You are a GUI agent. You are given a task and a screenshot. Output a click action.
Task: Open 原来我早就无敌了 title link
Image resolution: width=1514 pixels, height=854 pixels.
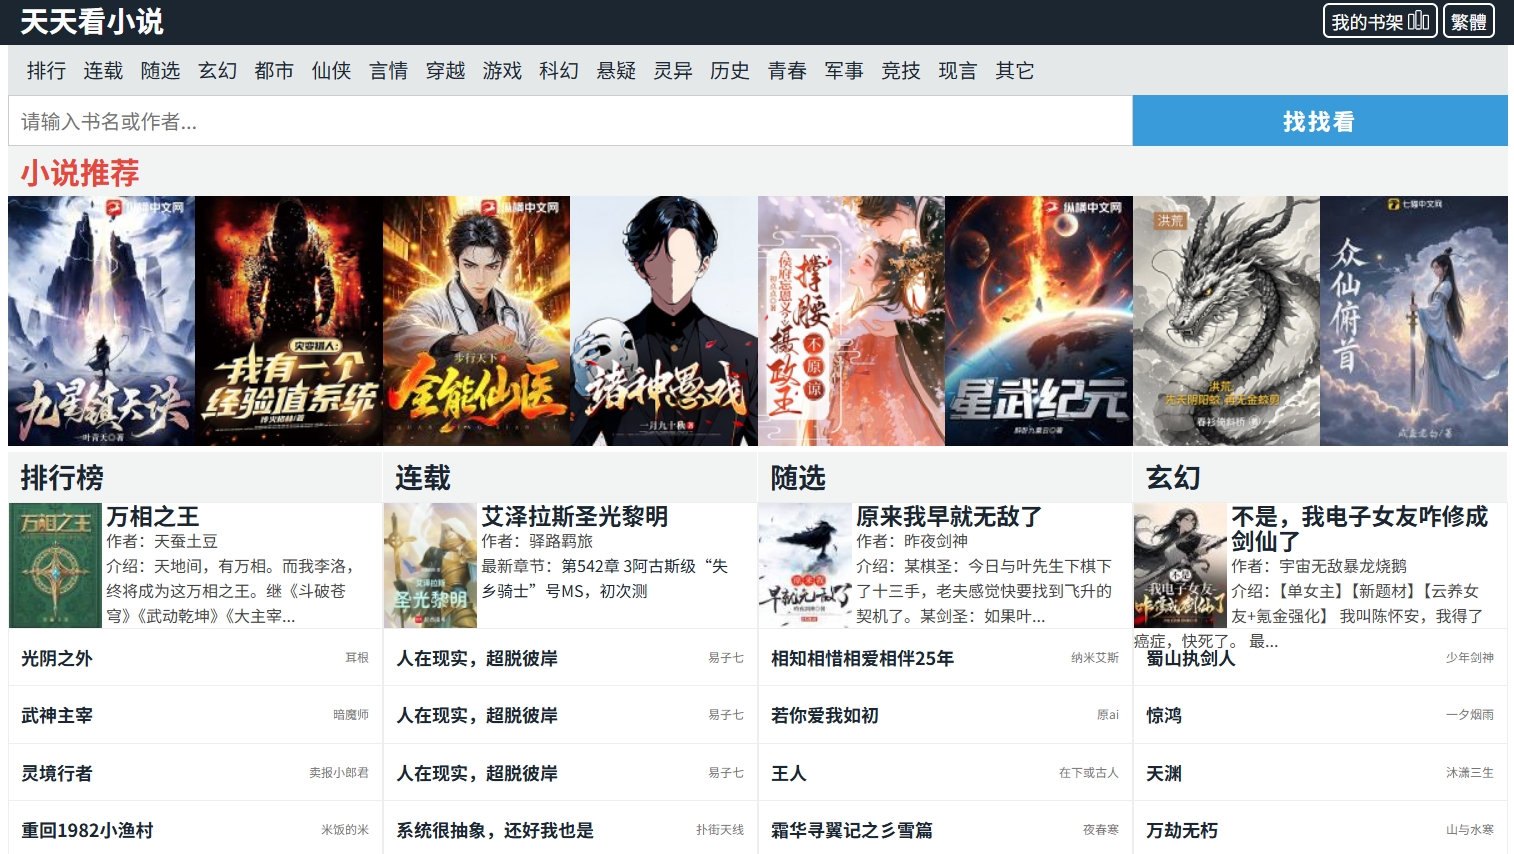coord(949,517)
